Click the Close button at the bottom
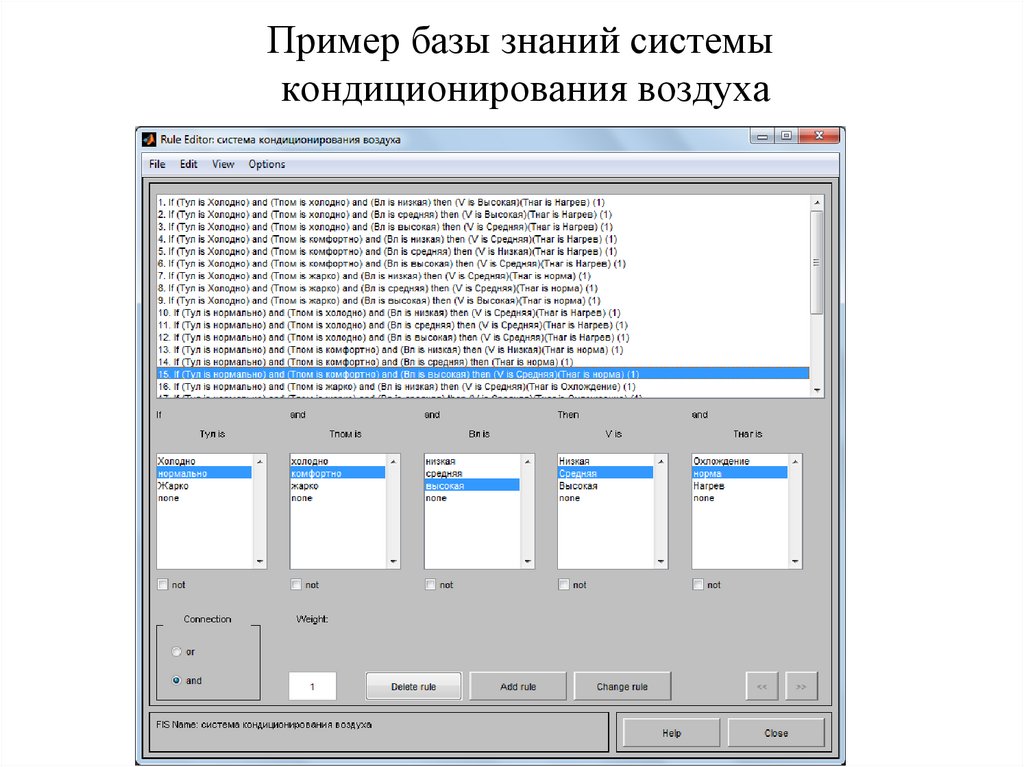1024x767 pixels. [776, 733]
